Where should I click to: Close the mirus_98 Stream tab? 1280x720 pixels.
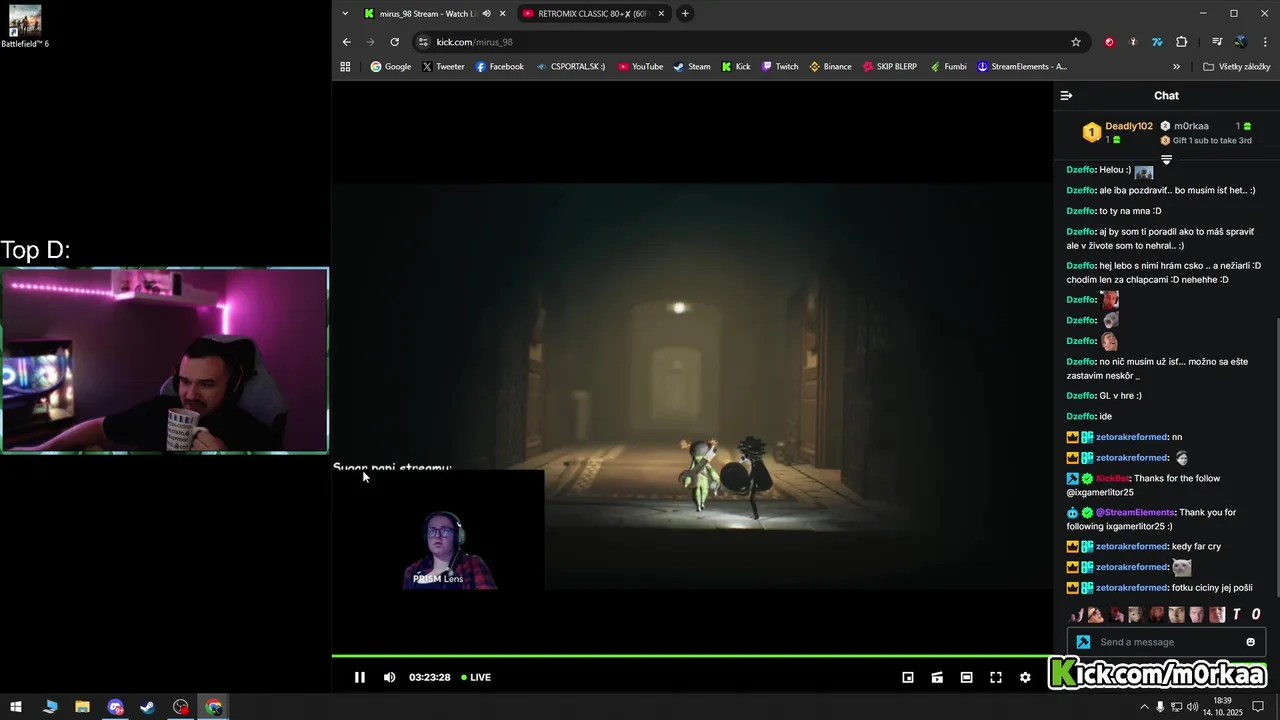pos(502,13)
